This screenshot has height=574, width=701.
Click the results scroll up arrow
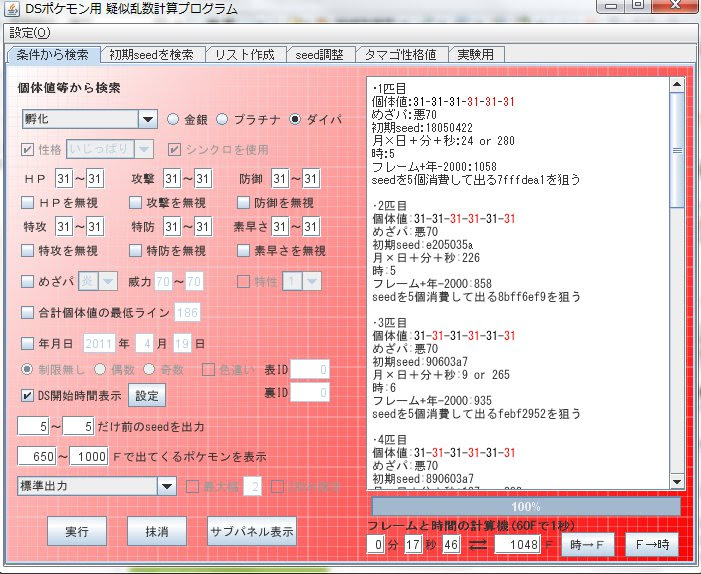tap(677, 84)
